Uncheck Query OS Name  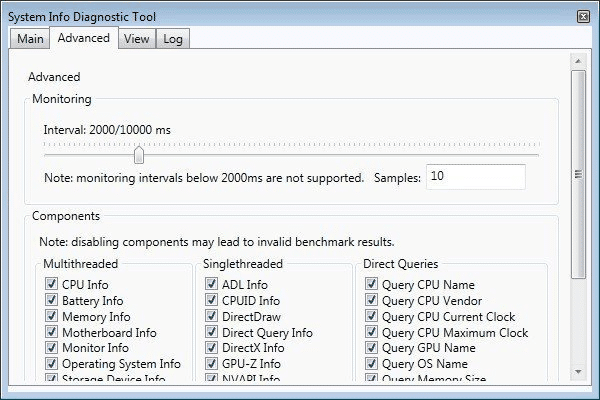tap(372, 365)
